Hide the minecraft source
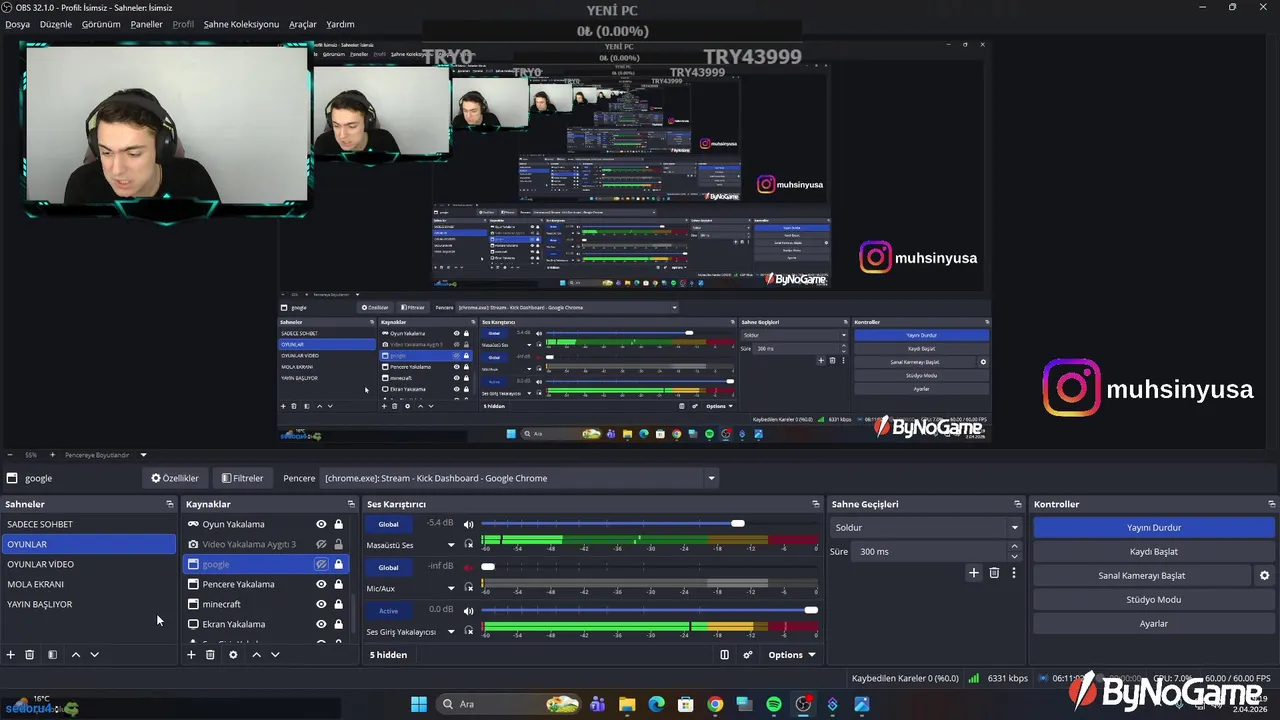The height and width of the screenshot is (720, 1280). (x=321, y=604)
